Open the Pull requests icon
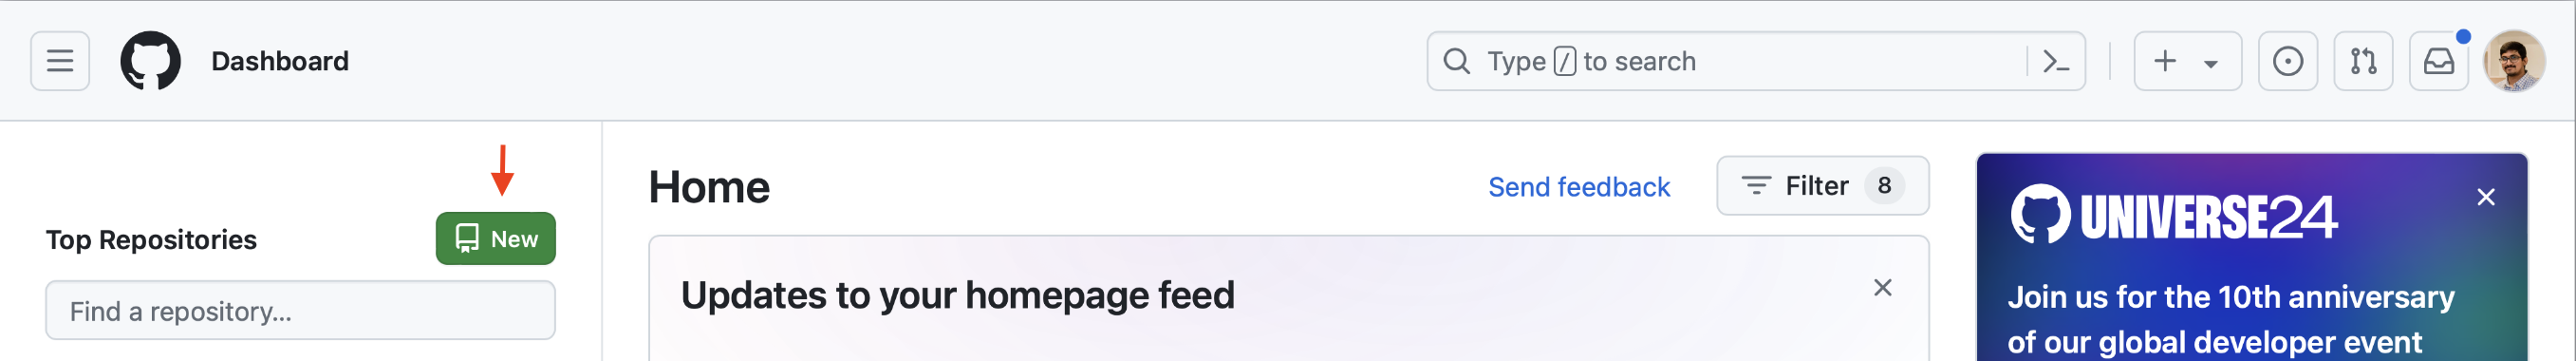The image size is (2576, 361). point(2363,61)
